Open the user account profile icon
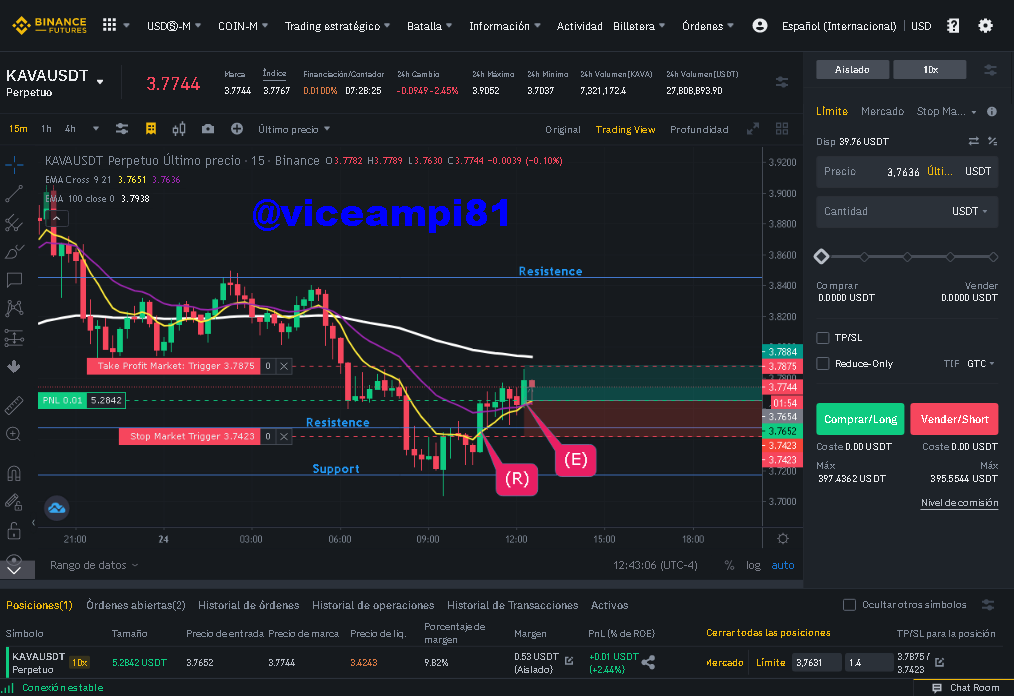The image size is (1014, 696). [760, 26]
